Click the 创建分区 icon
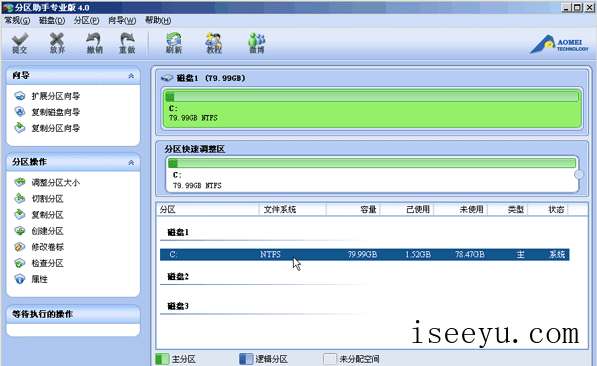This screenshot has width=597, height=366. (20, 231)
